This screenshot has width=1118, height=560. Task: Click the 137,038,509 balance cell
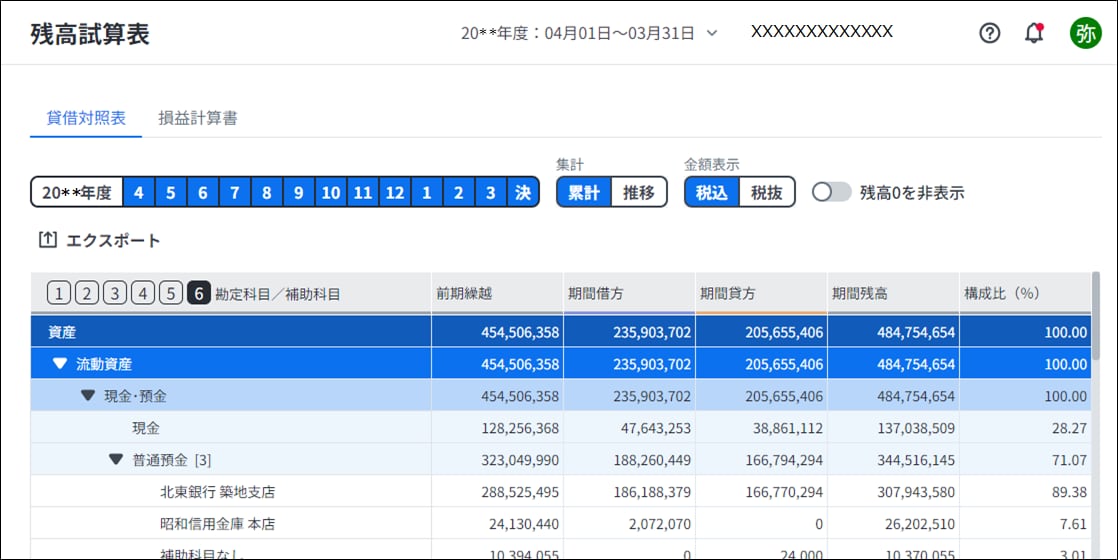(893, 428)
